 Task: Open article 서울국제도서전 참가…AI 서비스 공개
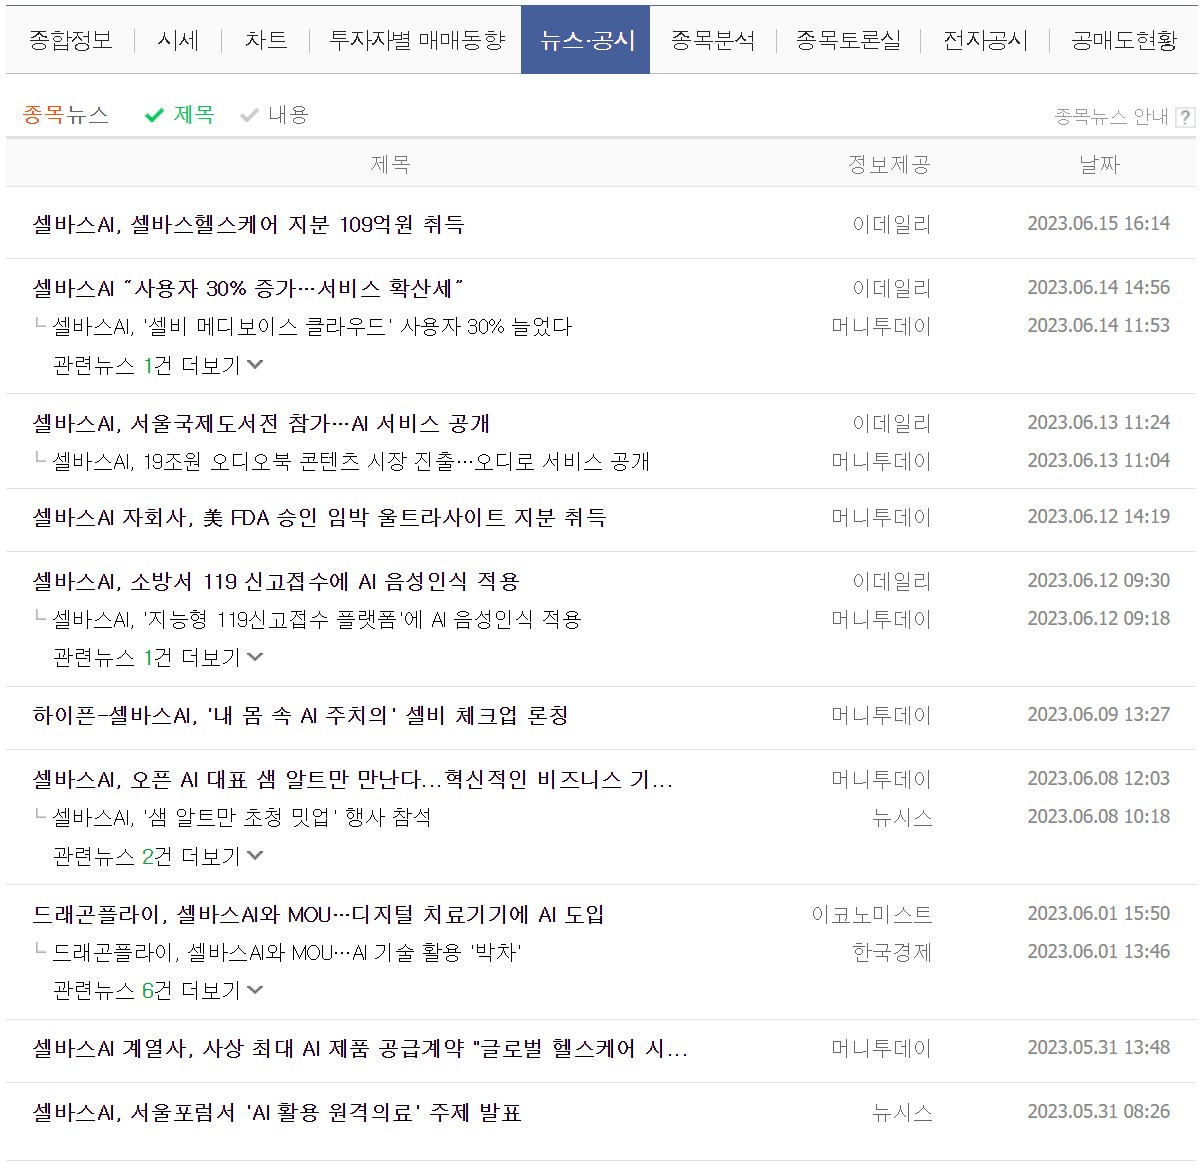[x=261, y=423]
